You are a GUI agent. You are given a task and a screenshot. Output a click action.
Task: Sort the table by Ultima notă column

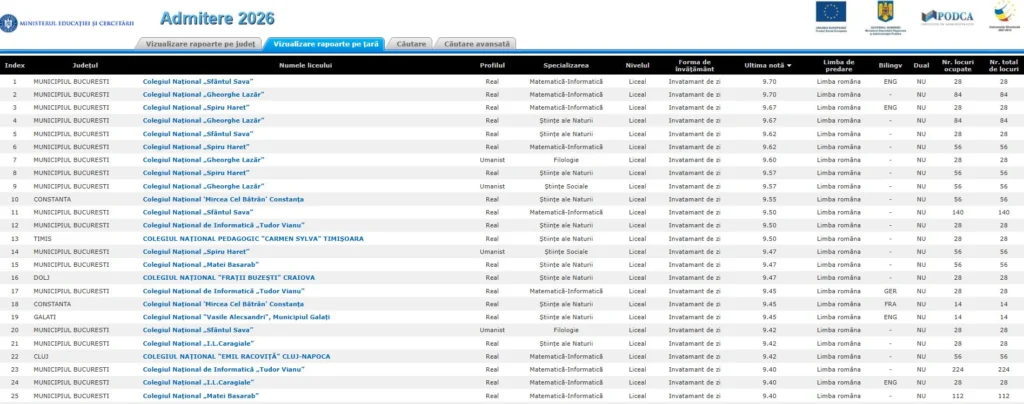tap(767, 65)
